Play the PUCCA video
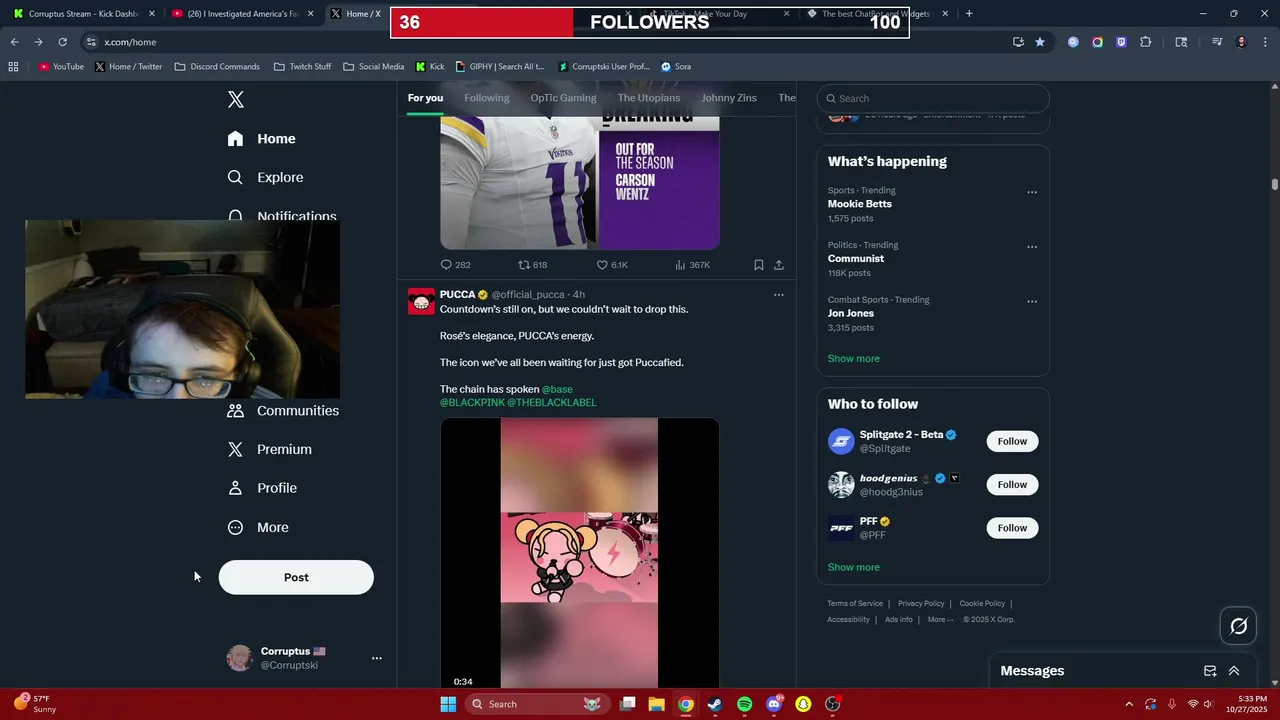The height and width of the screenshot is (720, 1280). (580, 554)
